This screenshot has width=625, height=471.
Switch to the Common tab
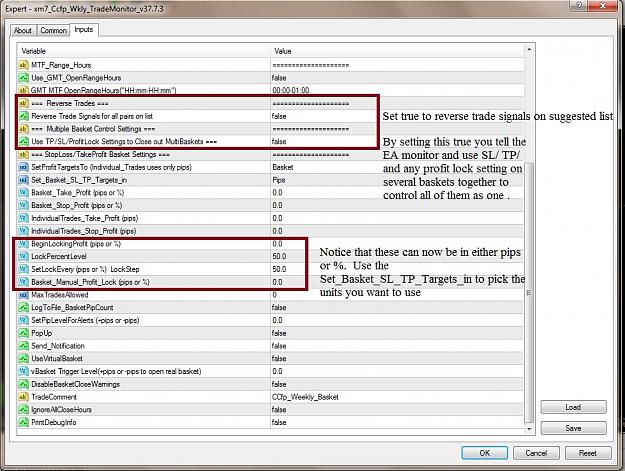[x=53, y=30]
